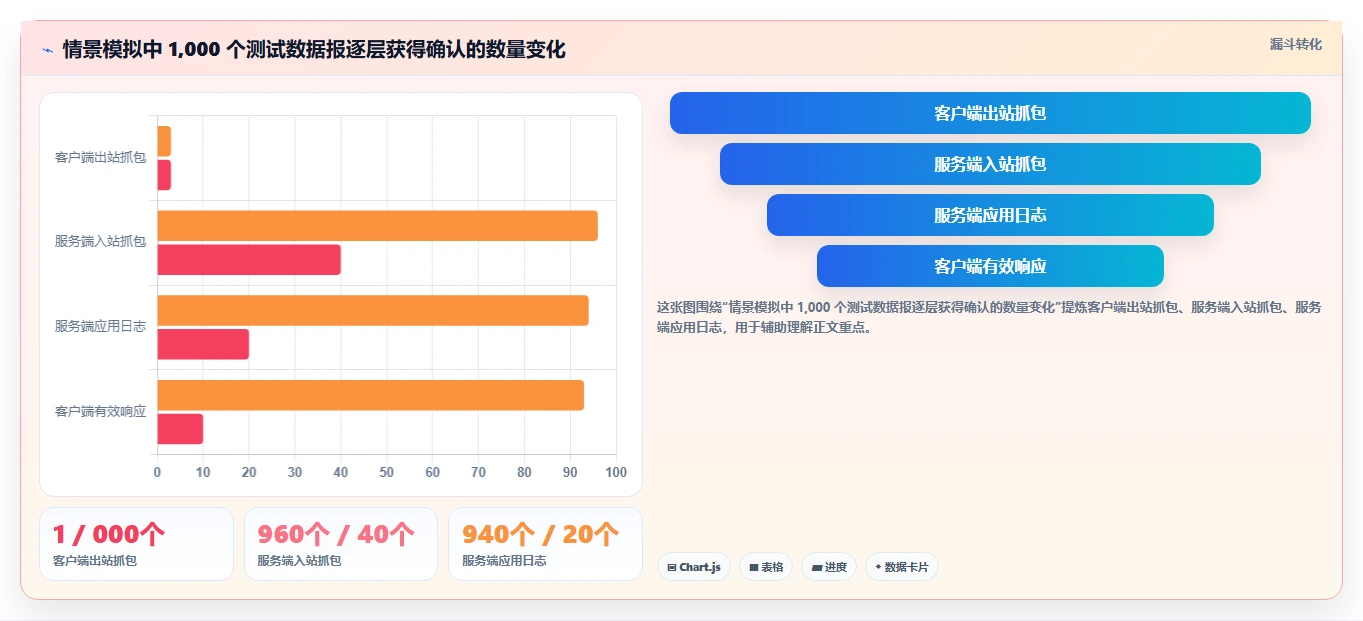Image resolution: width=1363 pixels, height=621 pixels.
Task: Click the lightning icon beside the title
Action: point(48,50)
